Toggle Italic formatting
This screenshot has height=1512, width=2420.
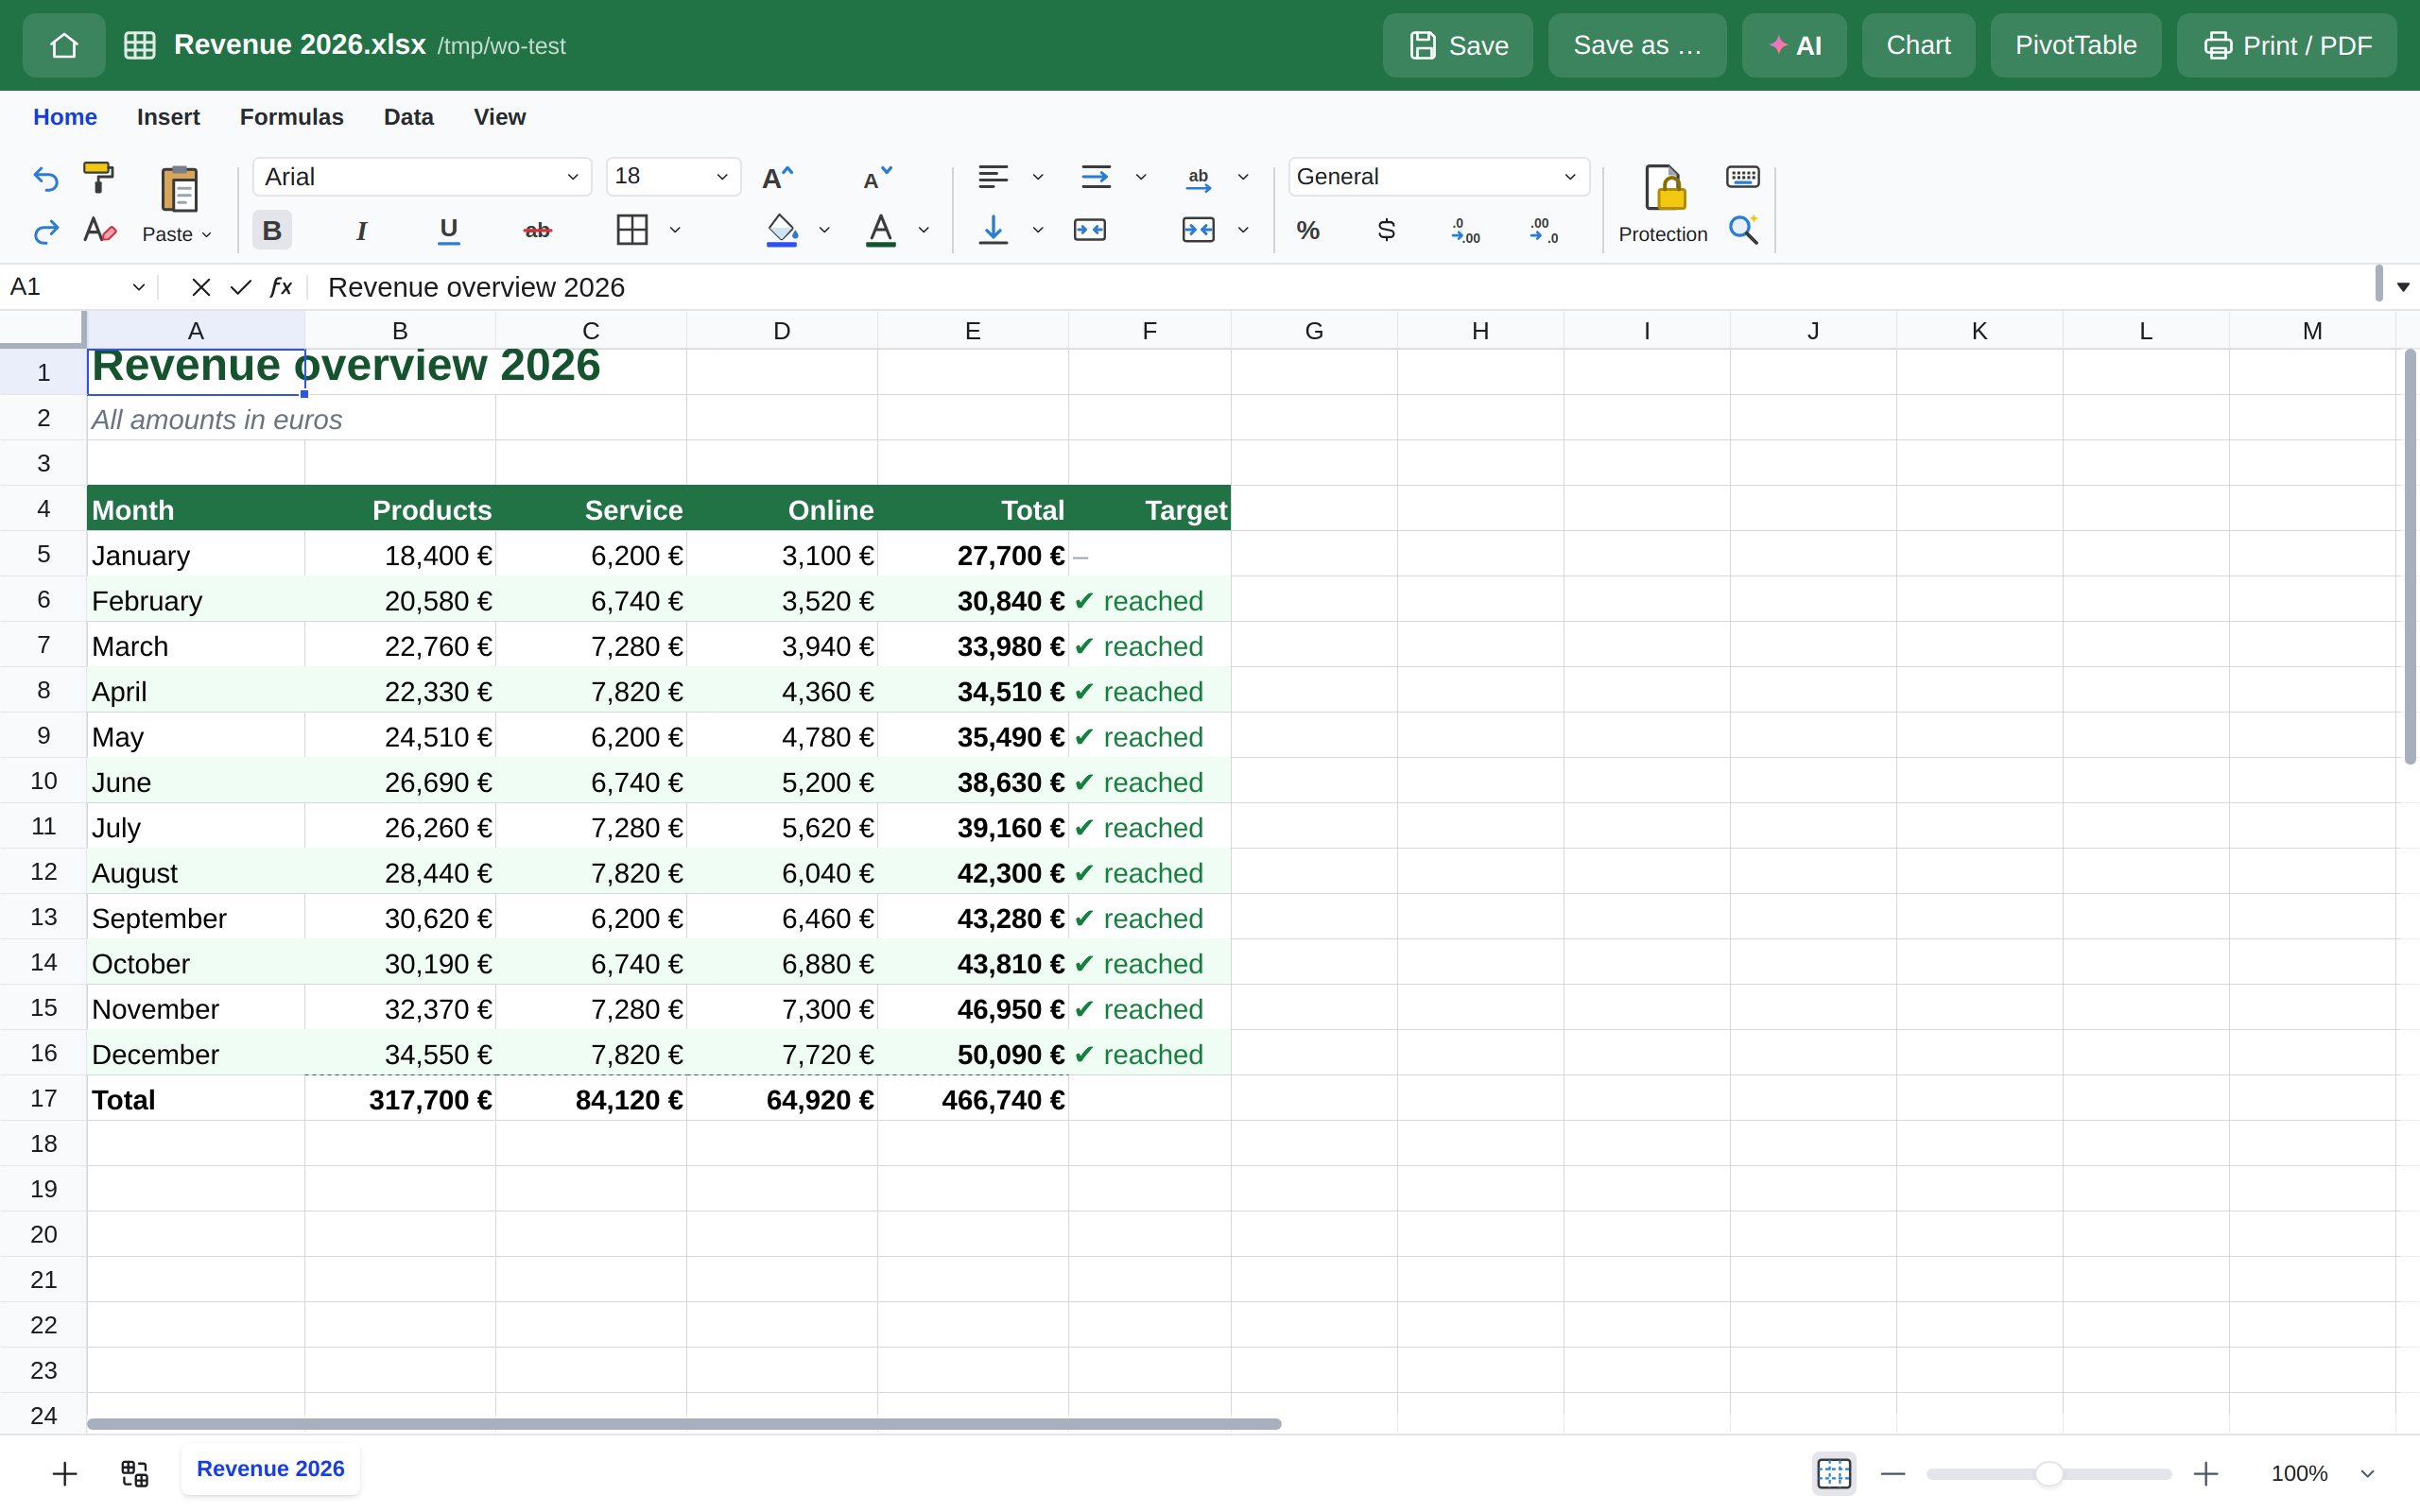click(x=361, y=231)
